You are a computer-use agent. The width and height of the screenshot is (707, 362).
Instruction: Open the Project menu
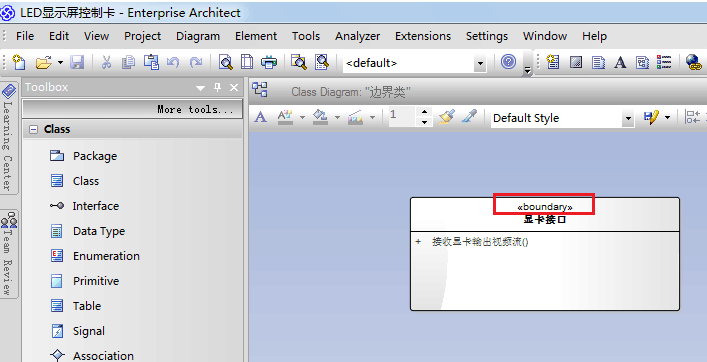coord(142,36)
